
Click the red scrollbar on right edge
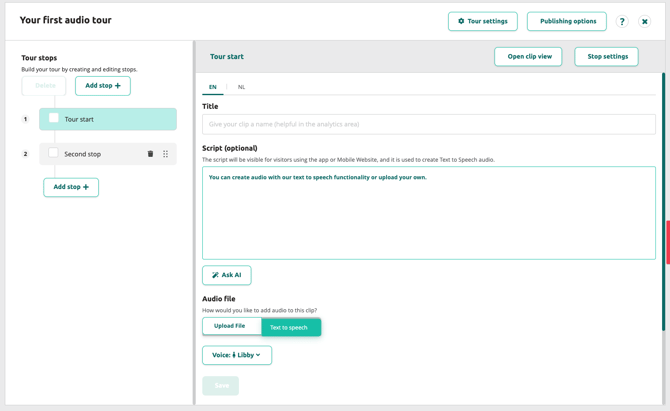(x=667, y=242)
